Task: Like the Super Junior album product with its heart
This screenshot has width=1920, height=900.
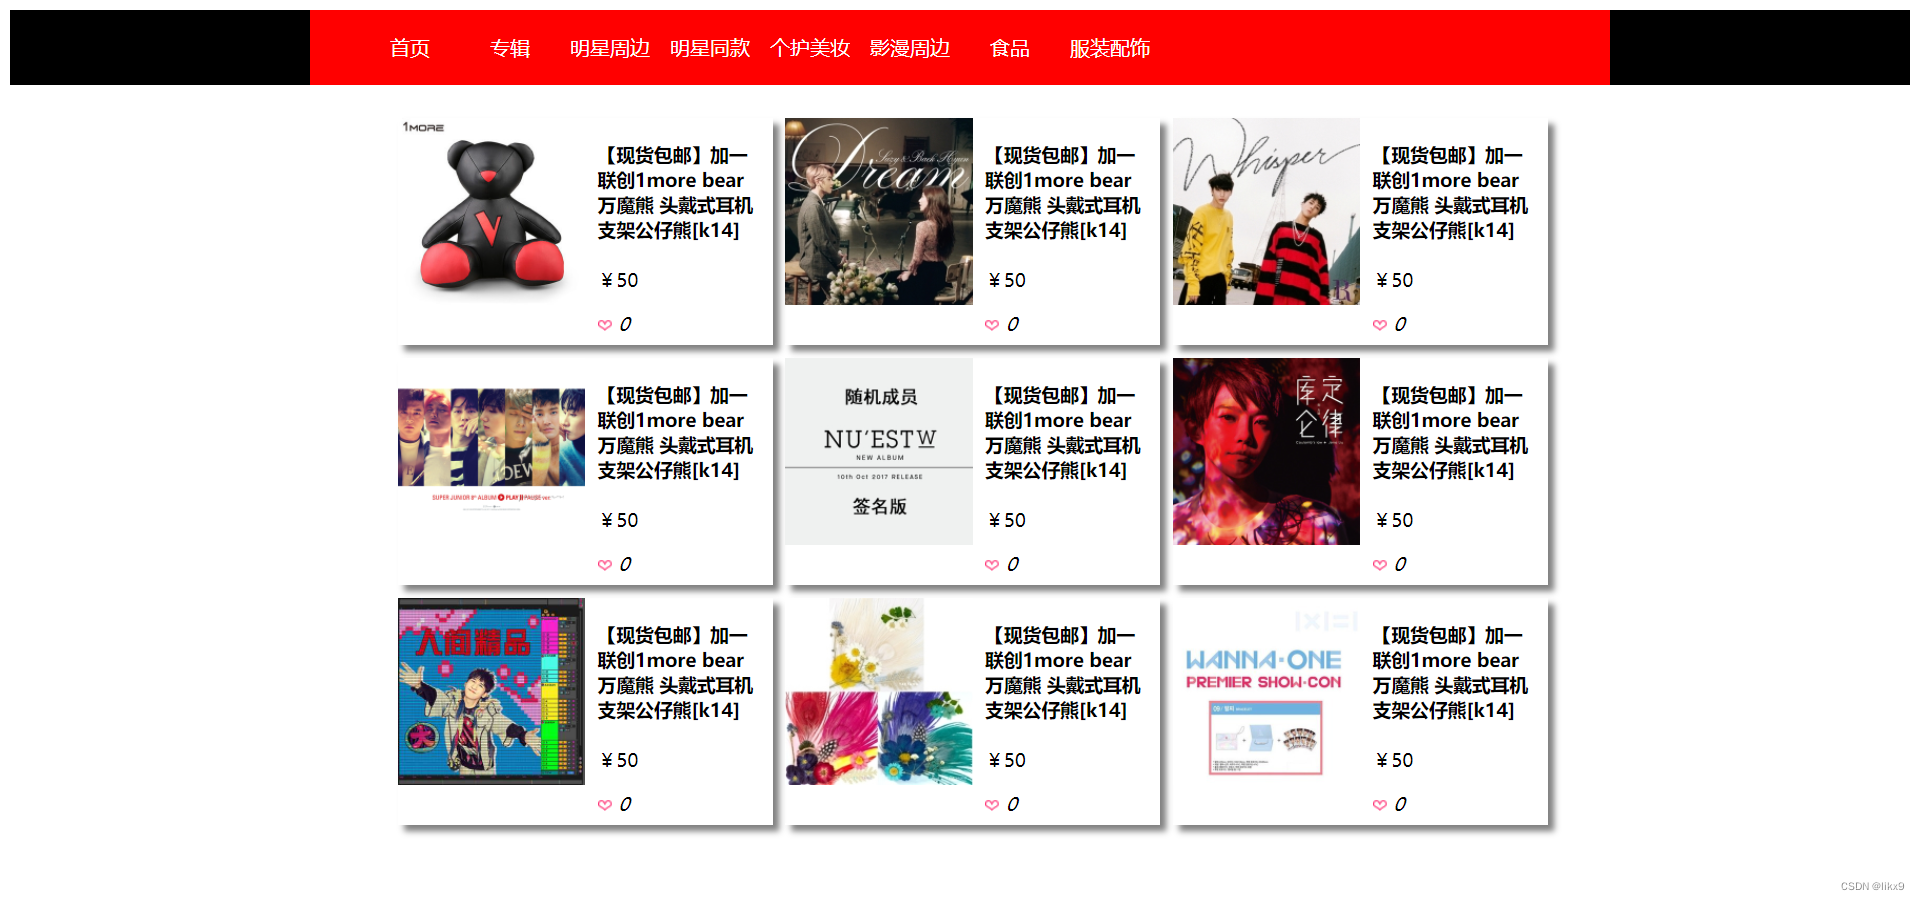Action: 604,565
